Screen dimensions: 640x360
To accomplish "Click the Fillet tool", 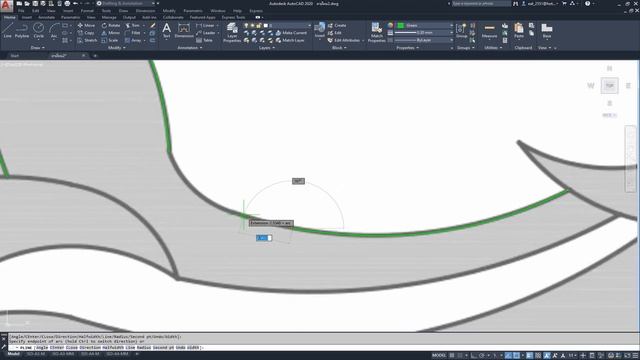I will click(x=133, y=33).
